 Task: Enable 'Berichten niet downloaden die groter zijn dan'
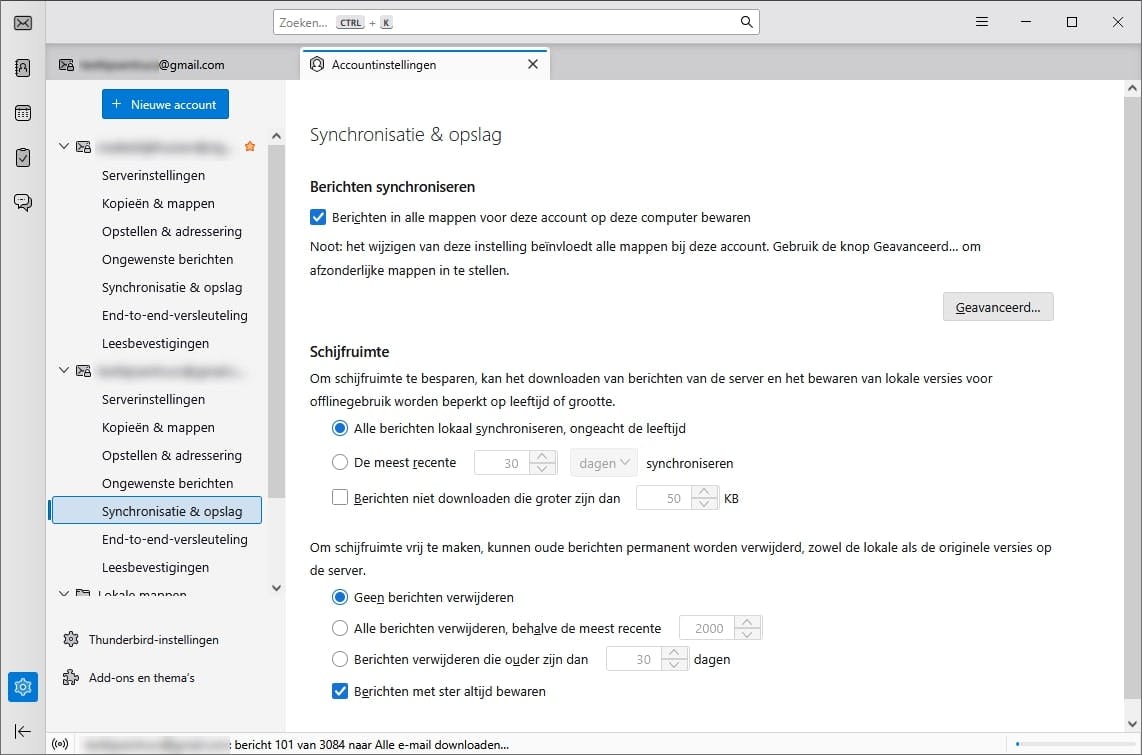coord(340,498)
